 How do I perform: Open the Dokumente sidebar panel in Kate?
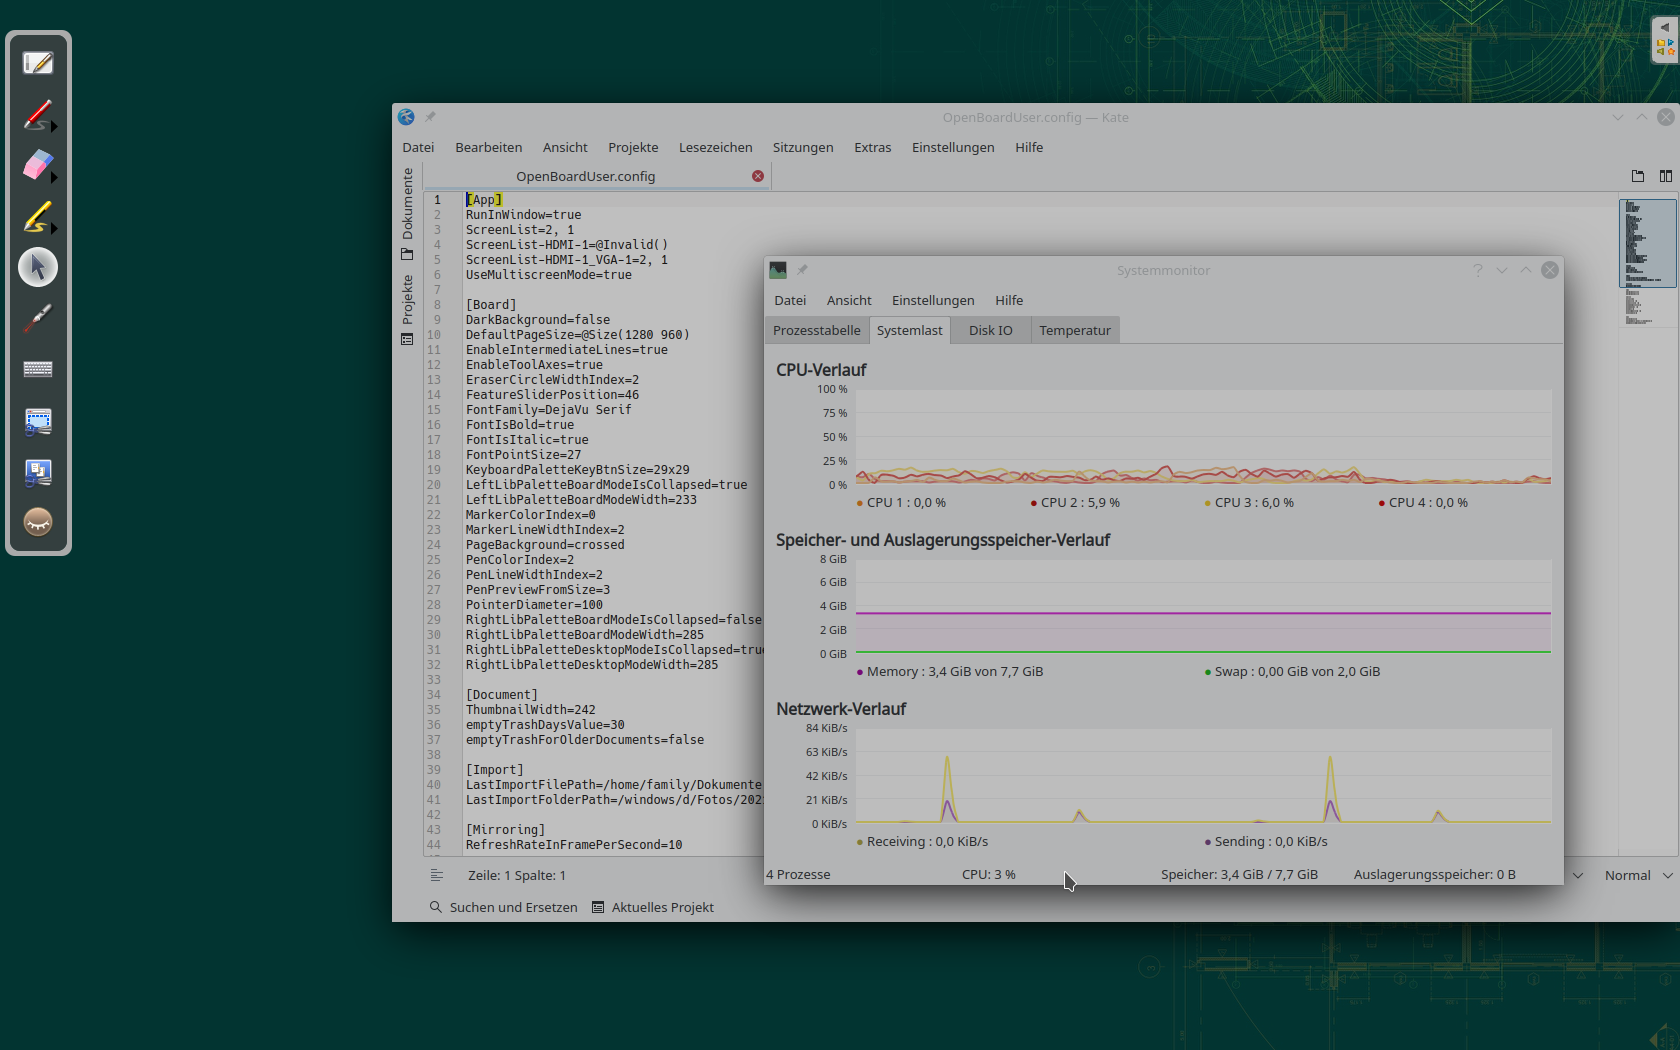pyautogui.click(x=407, y=213)
